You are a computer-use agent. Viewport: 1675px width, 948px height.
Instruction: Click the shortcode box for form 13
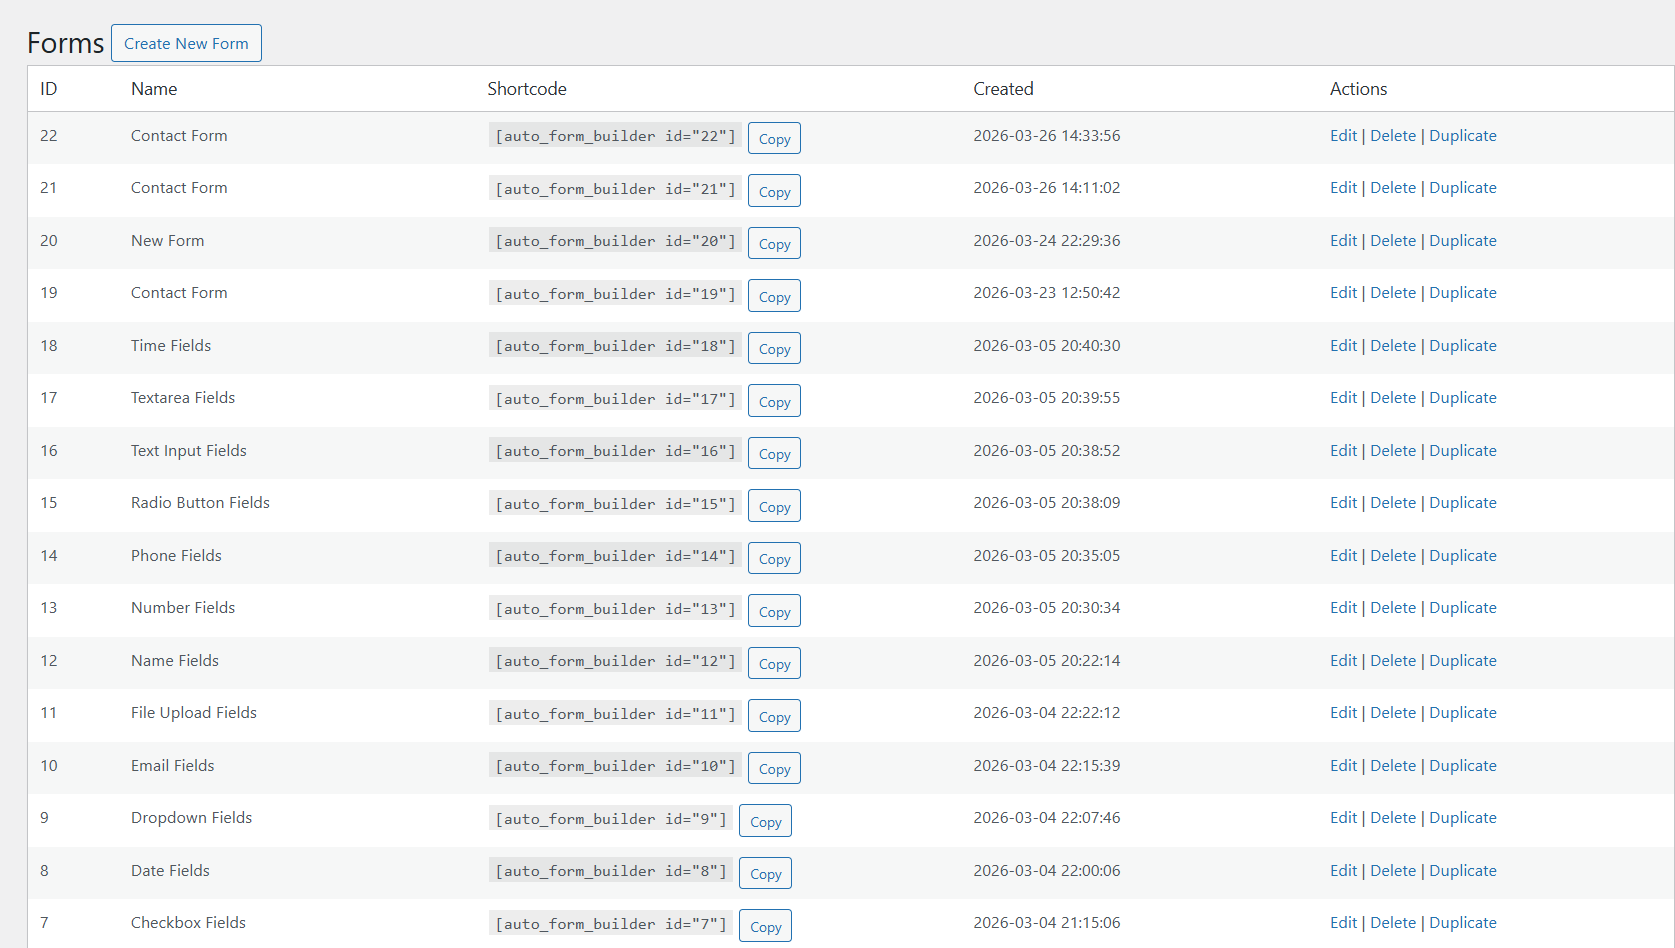coord(614,609)
